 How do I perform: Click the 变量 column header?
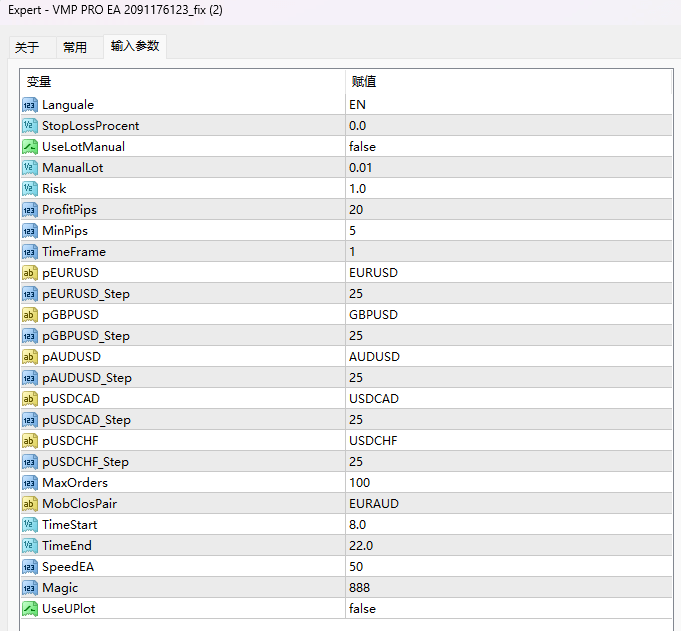tap(39, 81)
